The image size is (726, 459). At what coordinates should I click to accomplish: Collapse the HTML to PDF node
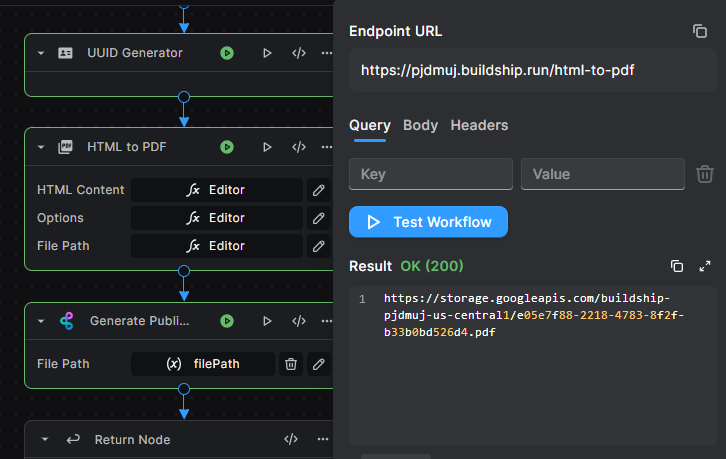coord(41,147)
